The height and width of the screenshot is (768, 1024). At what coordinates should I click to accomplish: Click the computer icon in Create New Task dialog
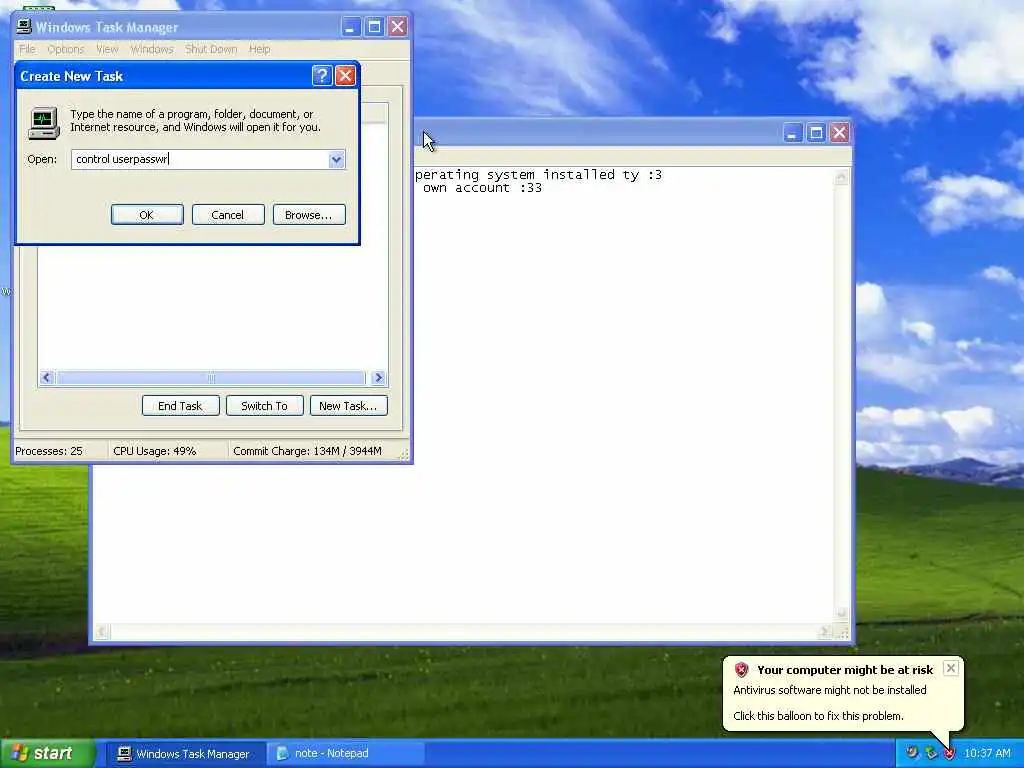tap(44, 123)
